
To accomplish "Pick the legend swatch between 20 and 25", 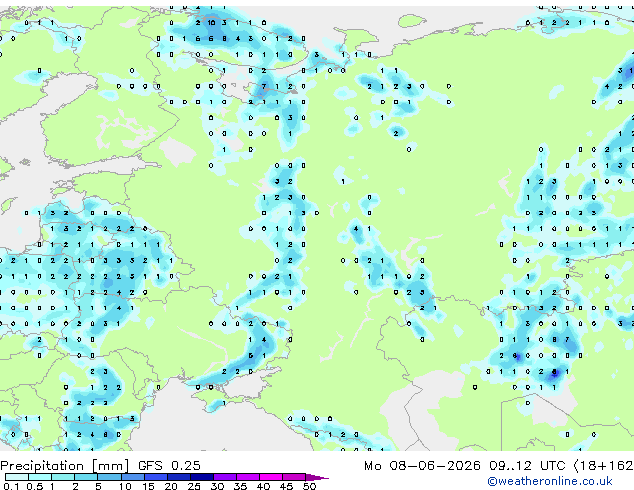I will (x=178, y=477).
